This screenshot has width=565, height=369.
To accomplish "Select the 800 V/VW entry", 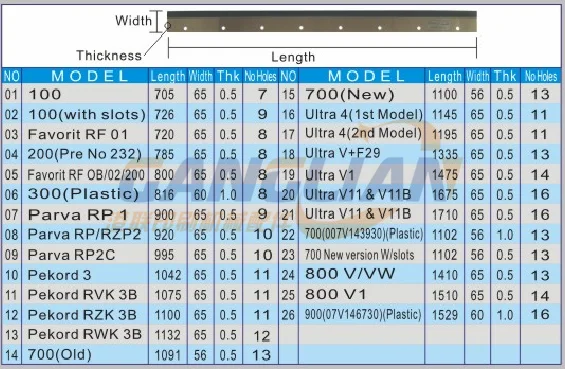I will 350,274.
